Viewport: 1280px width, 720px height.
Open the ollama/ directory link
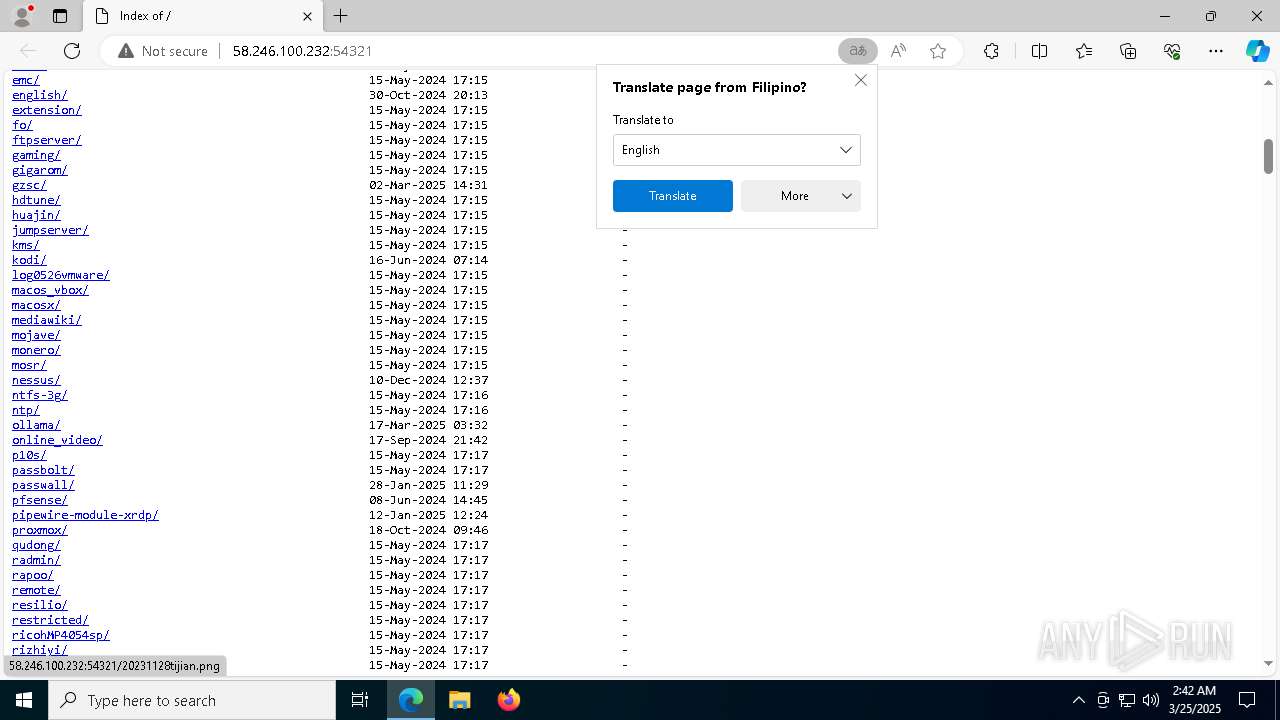coord(36,425)
